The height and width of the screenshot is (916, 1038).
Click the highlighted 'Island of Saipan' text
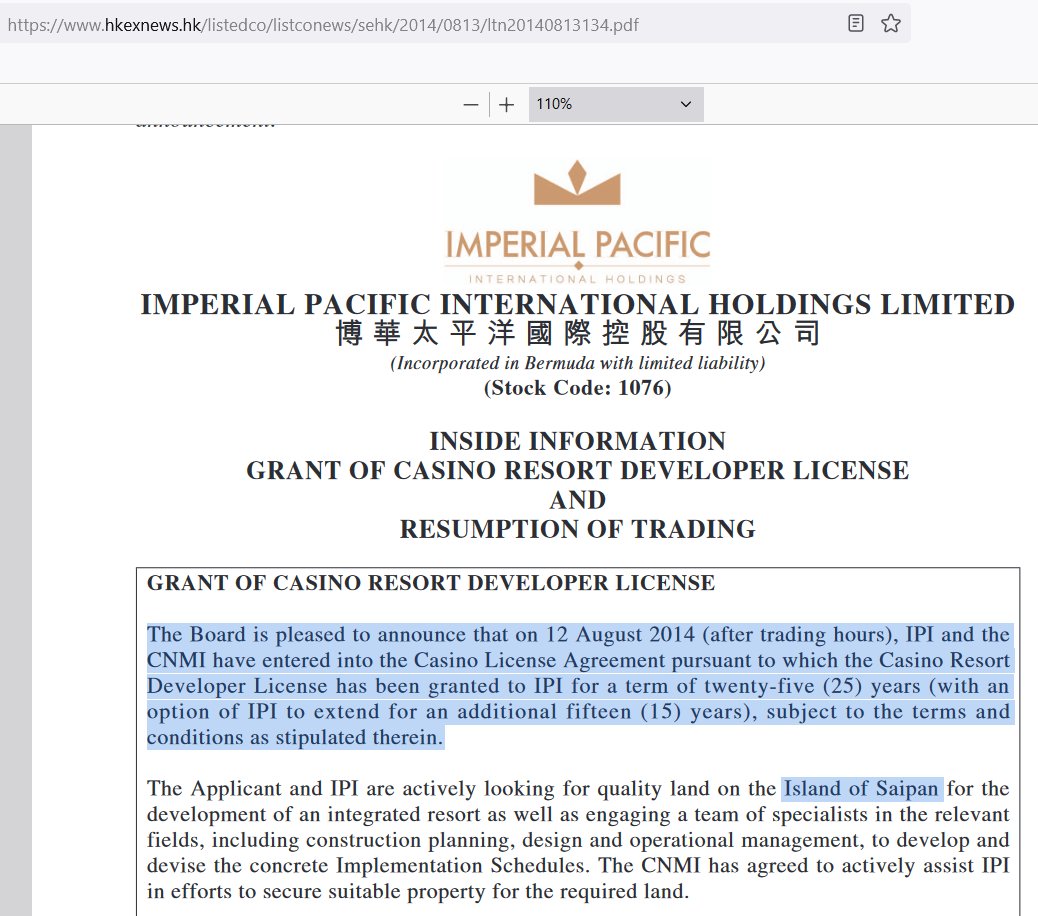pos(861,788)
